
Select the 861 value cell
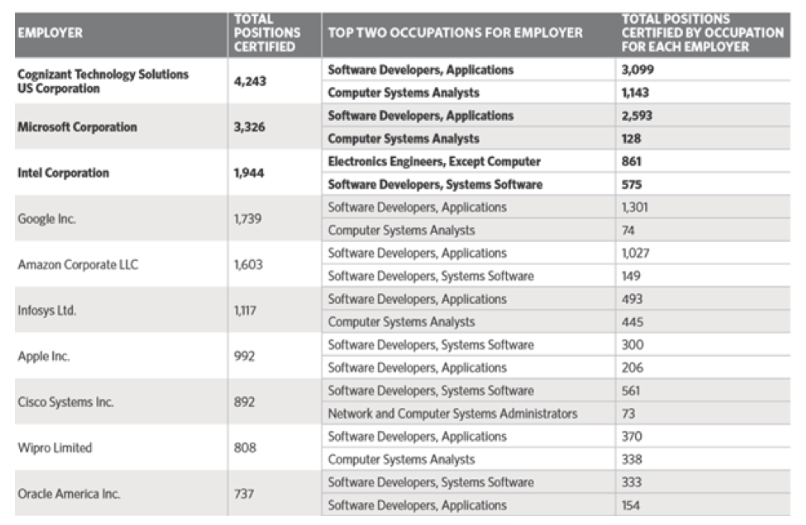[703, 161]
